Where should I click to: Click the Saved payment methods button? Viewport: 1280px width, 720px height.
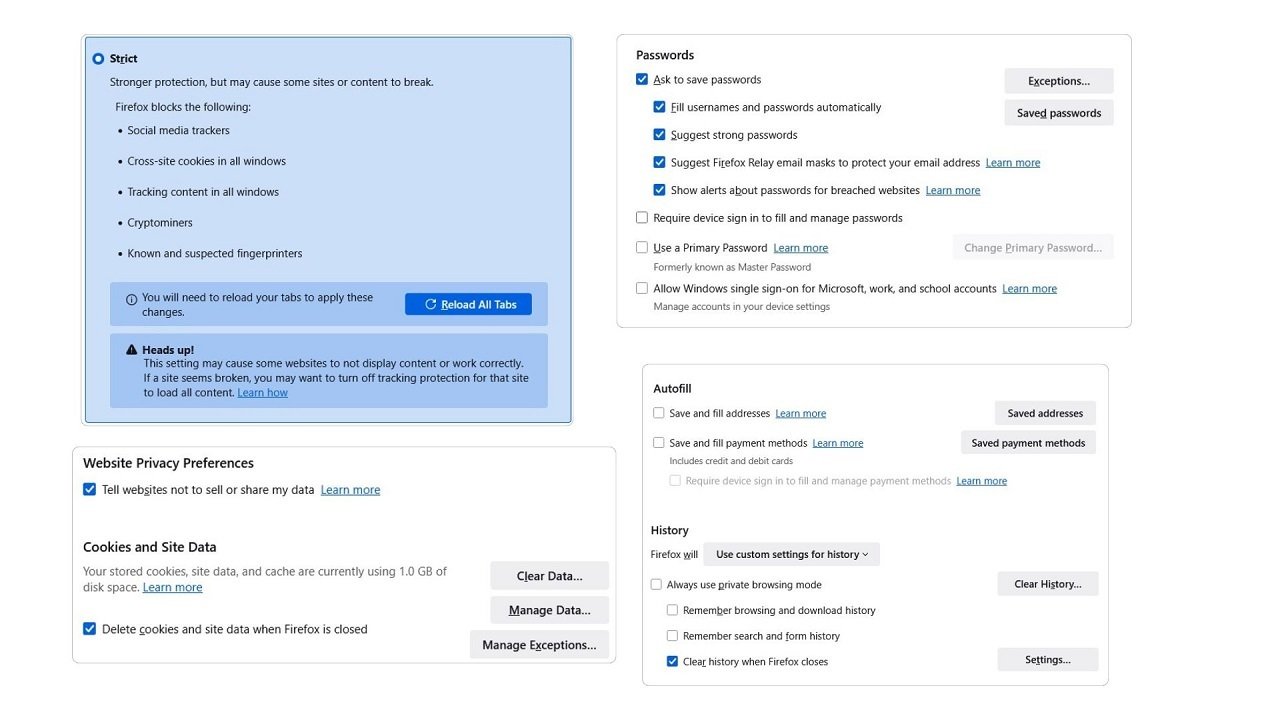(x=1028, y=442)
